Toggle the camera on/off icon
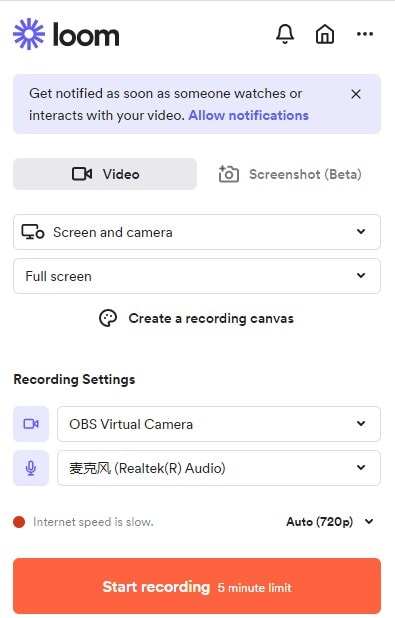 31,424
